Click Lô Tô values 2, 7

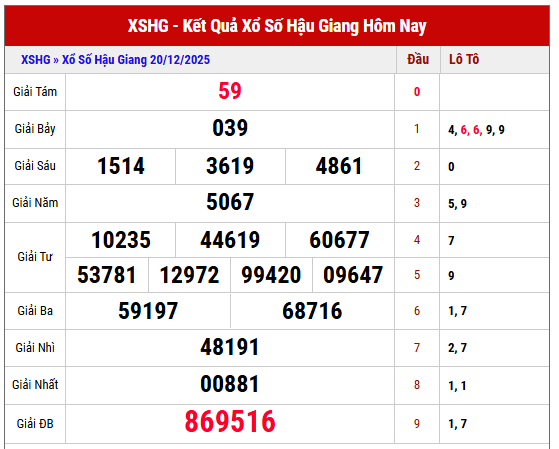coord(457,348)
